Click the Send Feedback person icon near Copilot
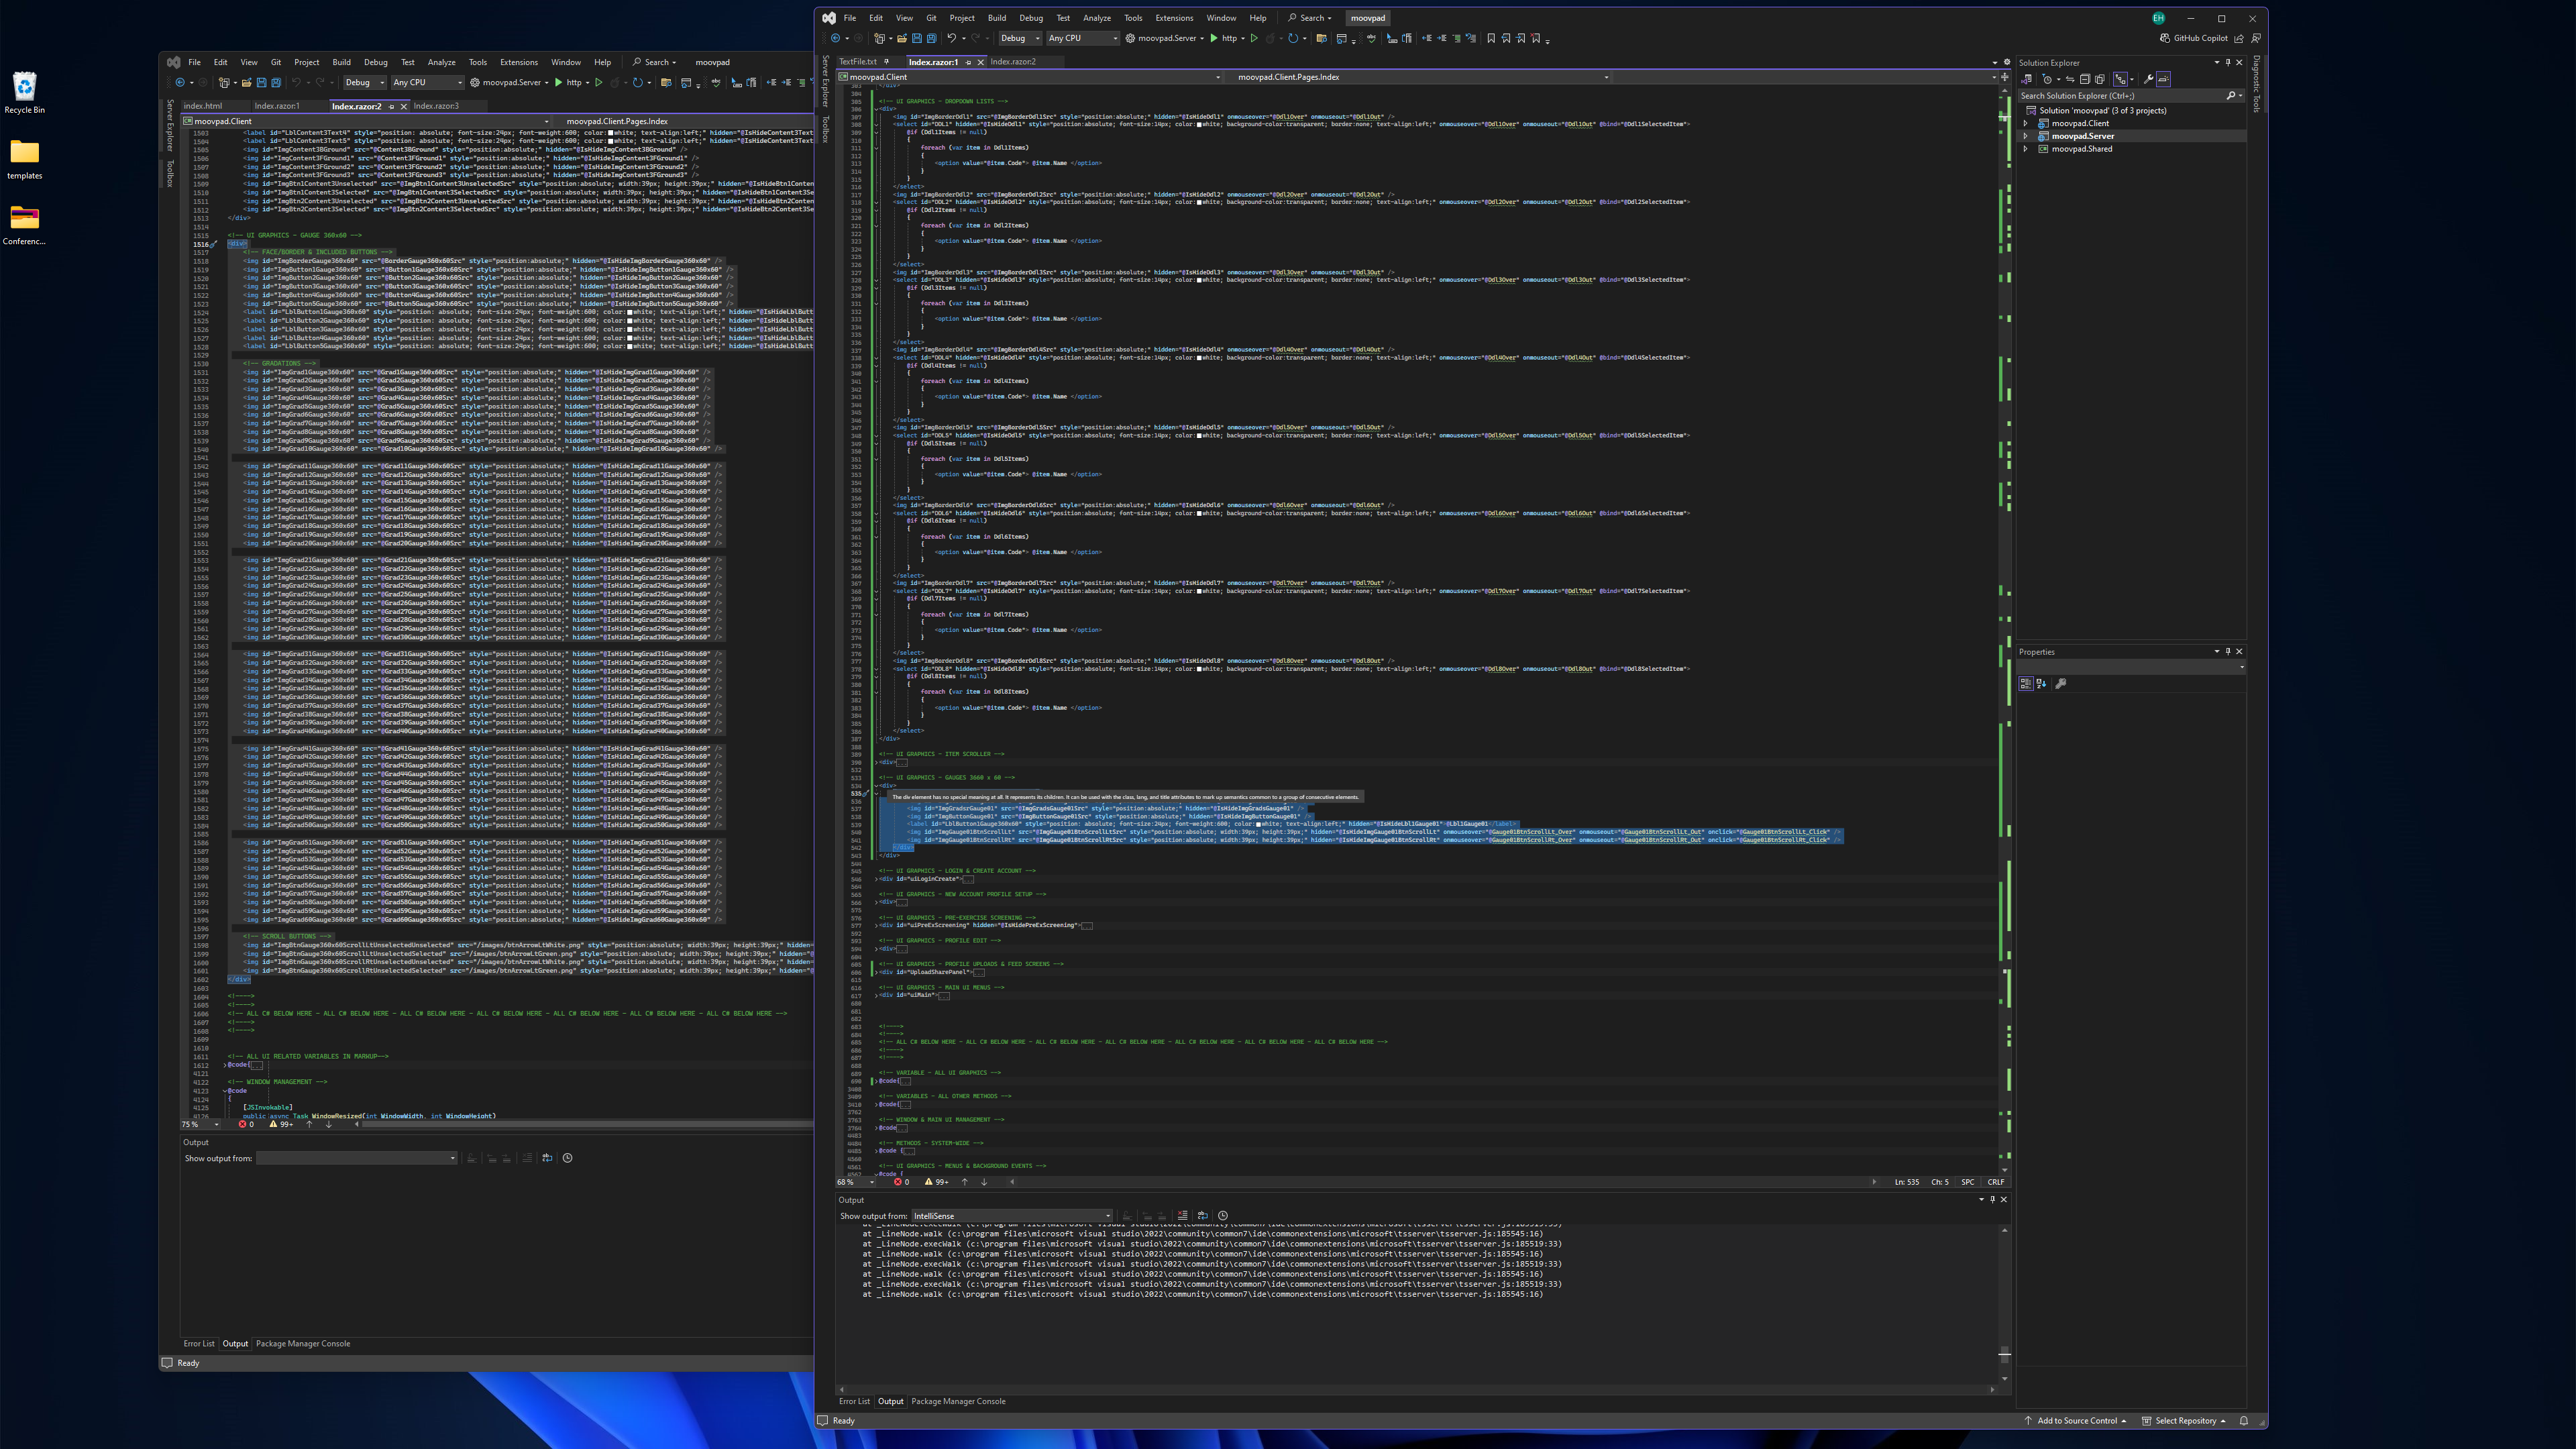 click(x=2256, y=38)
